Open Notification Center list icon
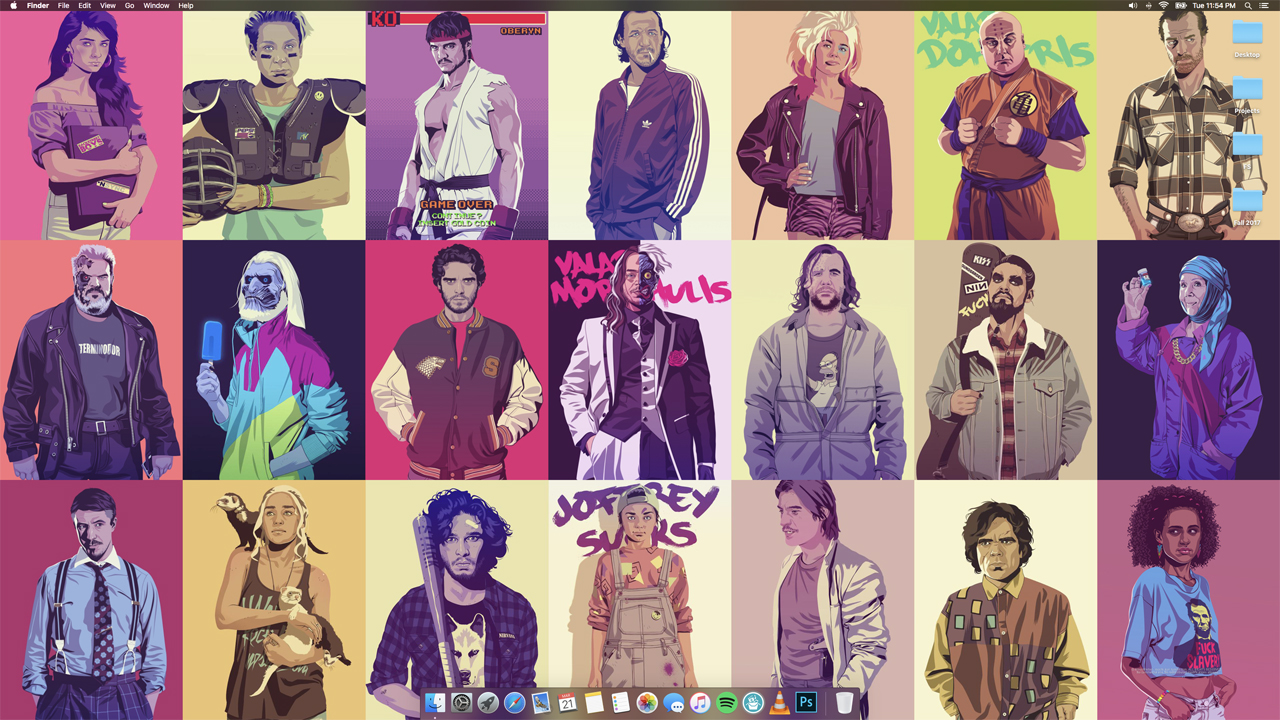 pos(1264,6)
